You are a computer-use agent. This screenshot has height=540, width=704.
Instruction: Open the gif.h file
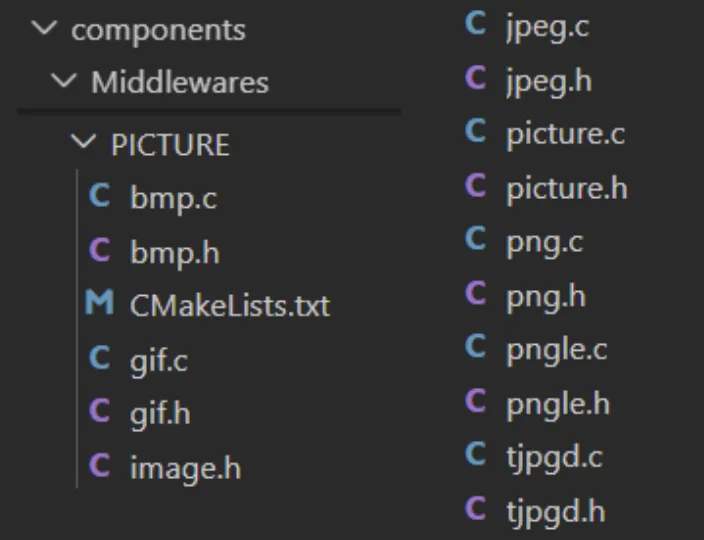tap(160, 415)
